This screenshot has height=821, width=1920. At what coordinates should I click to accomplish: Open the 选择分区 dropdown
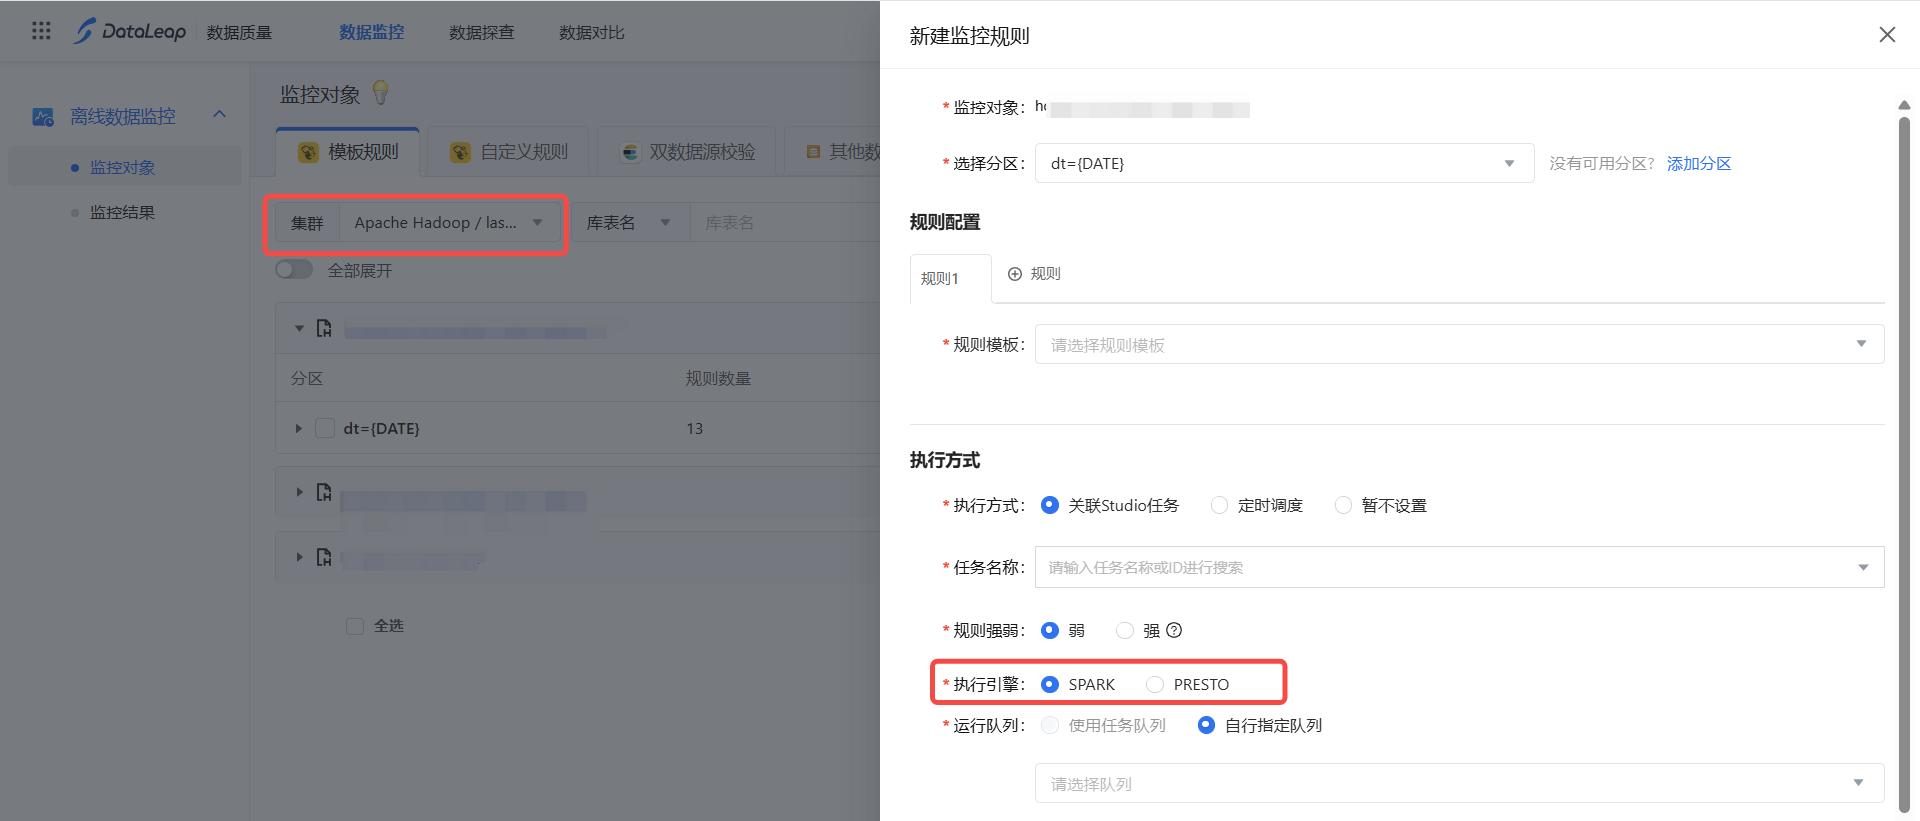1284,164
